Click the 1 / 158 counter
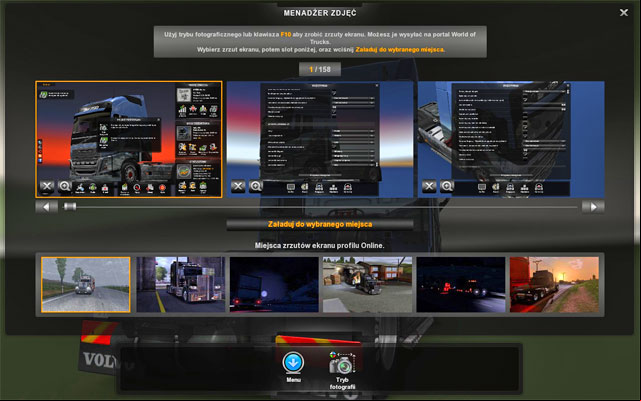 (x=320, y=69)
